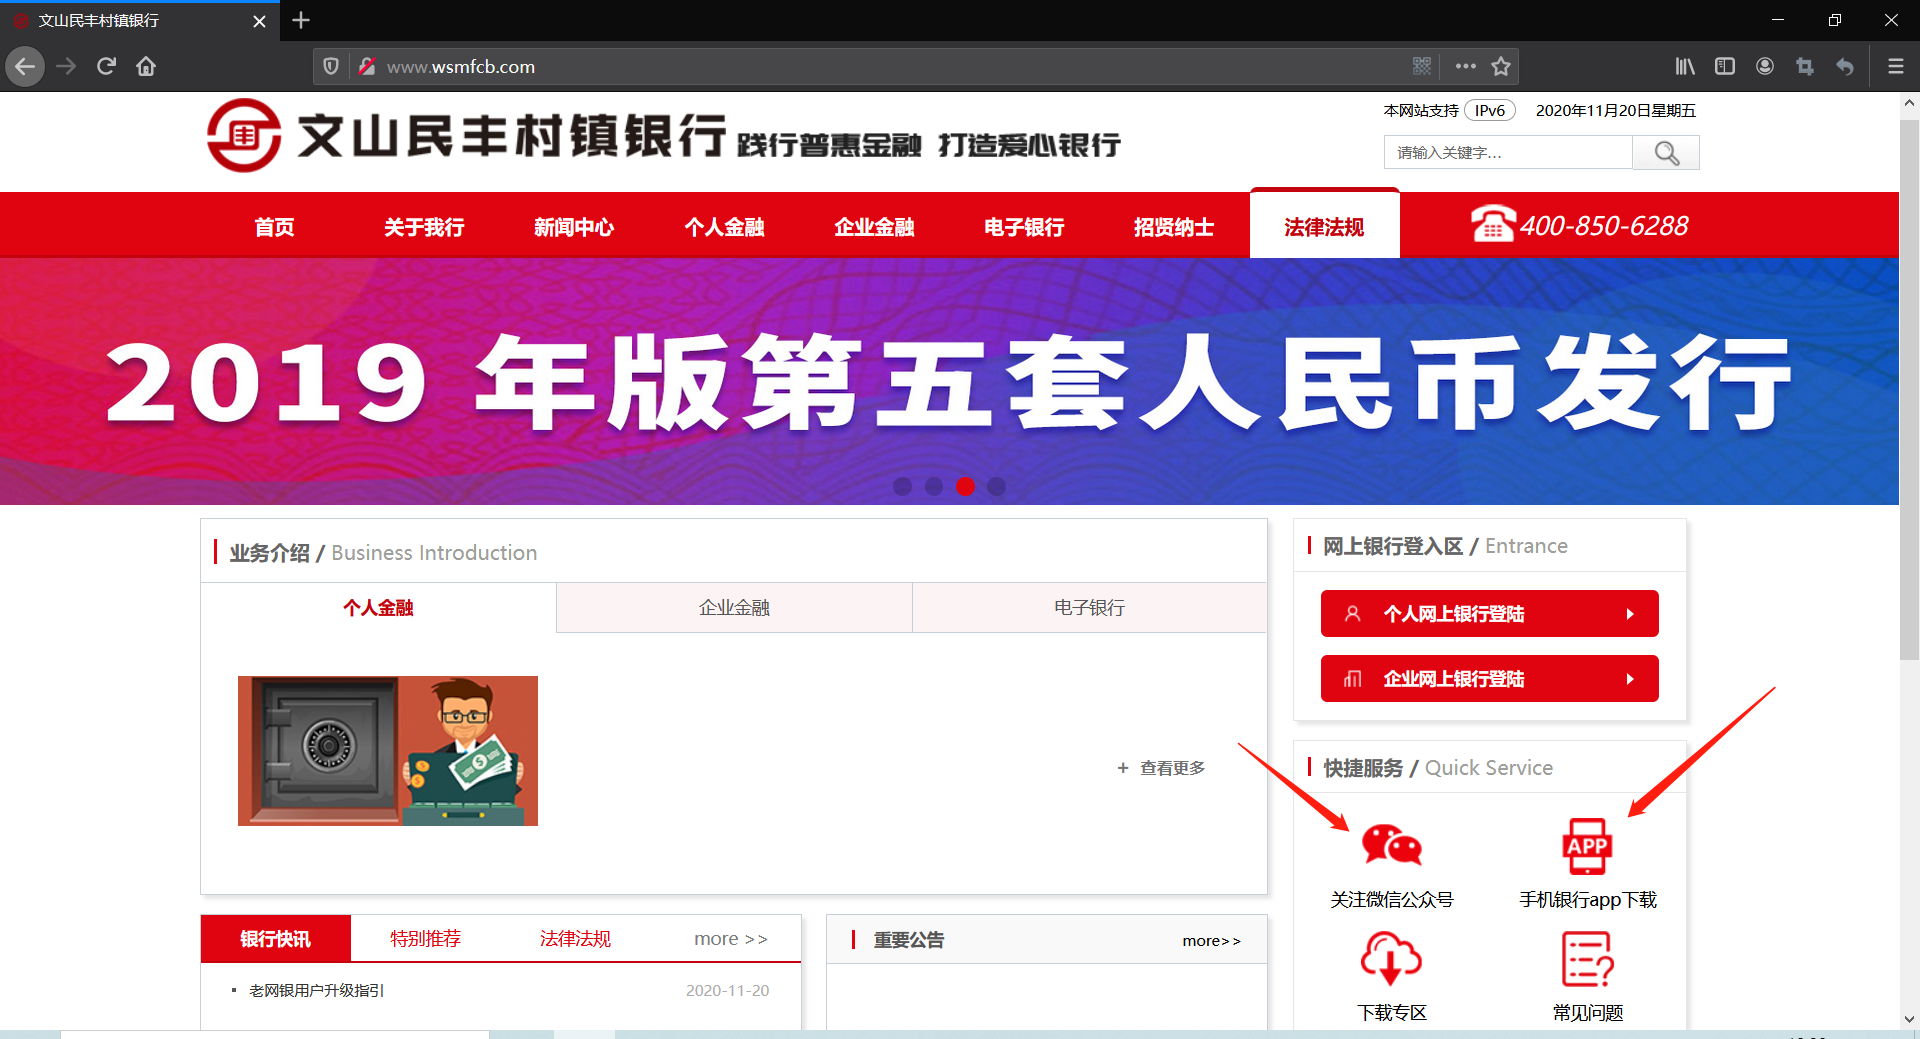1920x1039 pixels.
Task: Click the 个人网上银行登陆 button
Action: [1489, 614]
